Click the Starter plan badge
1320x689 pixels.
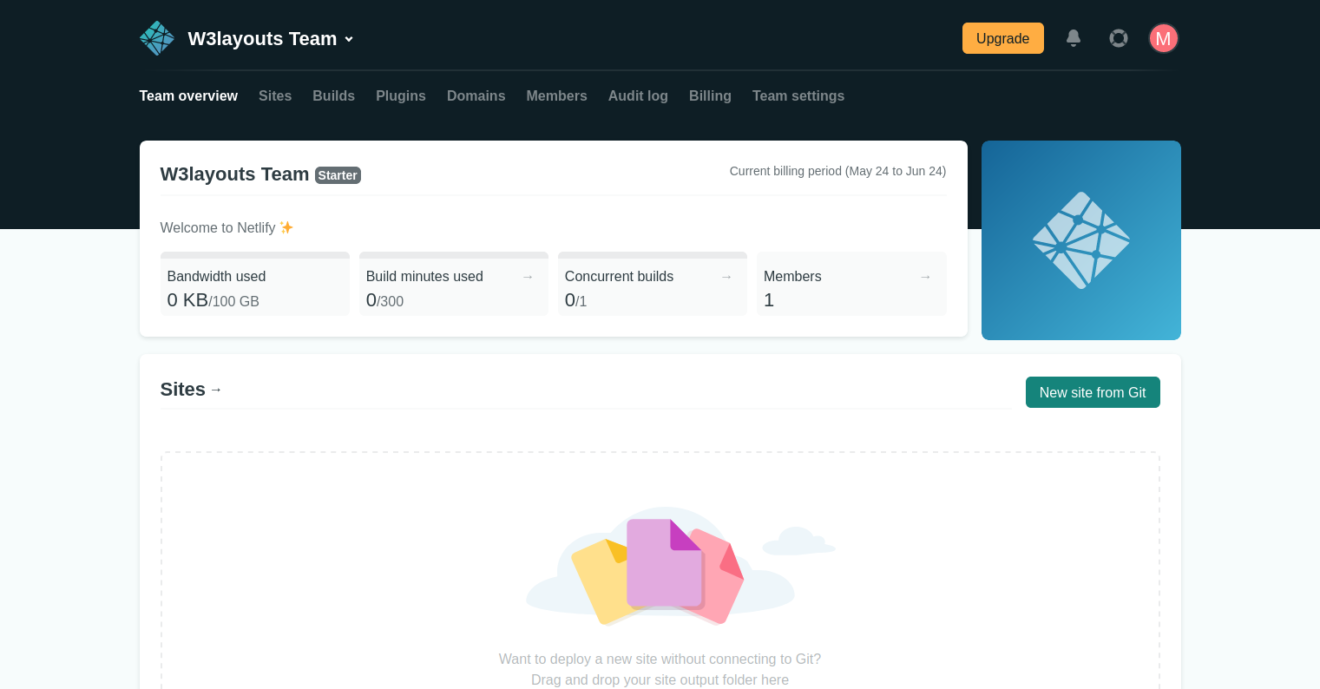(x=338, y=175)
